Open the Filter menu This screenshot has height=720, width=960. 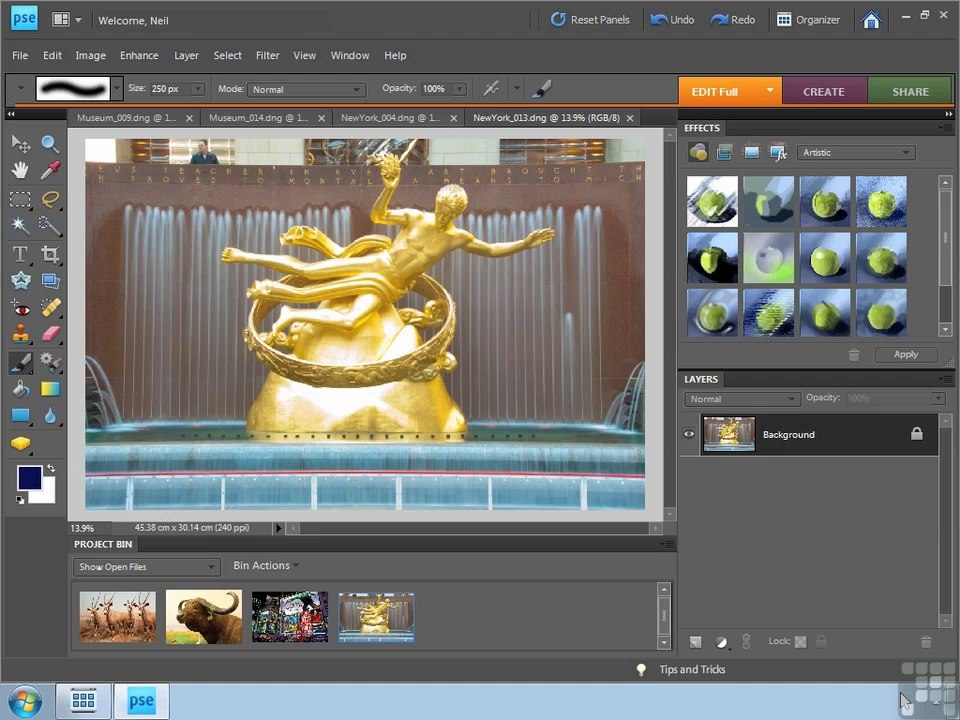tap(268, 55)
